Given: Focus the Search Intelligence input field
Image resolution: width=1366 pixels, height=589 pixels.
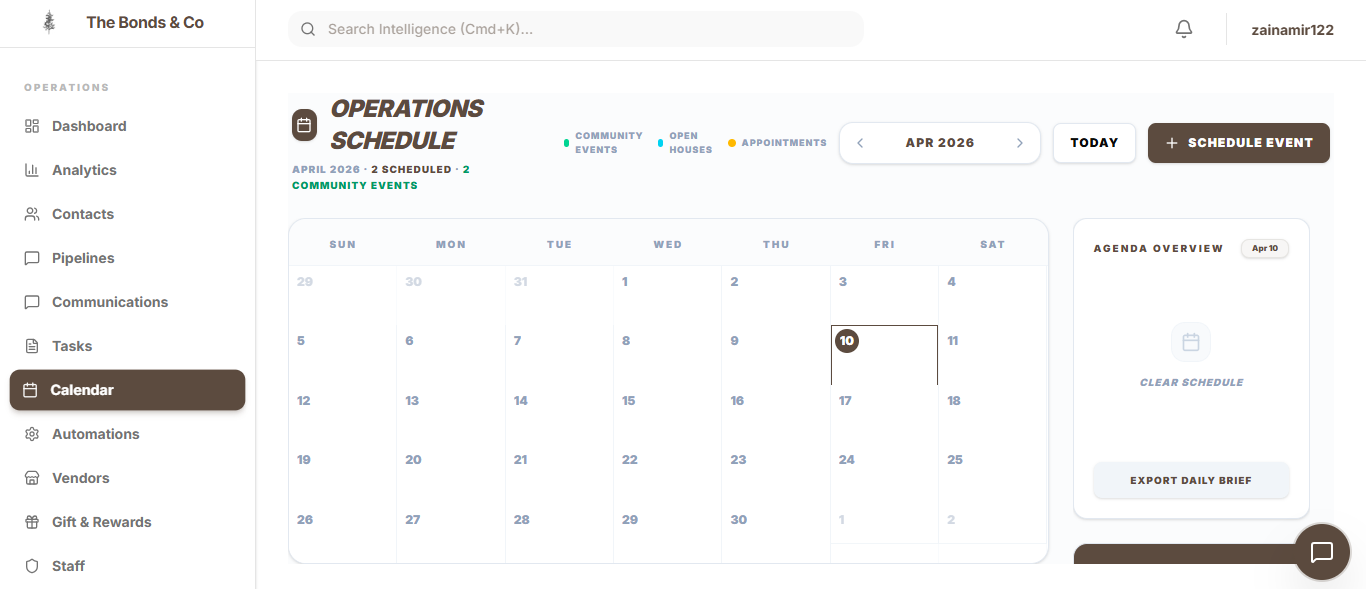Looking at the screenshot, I should pos(590,30).
